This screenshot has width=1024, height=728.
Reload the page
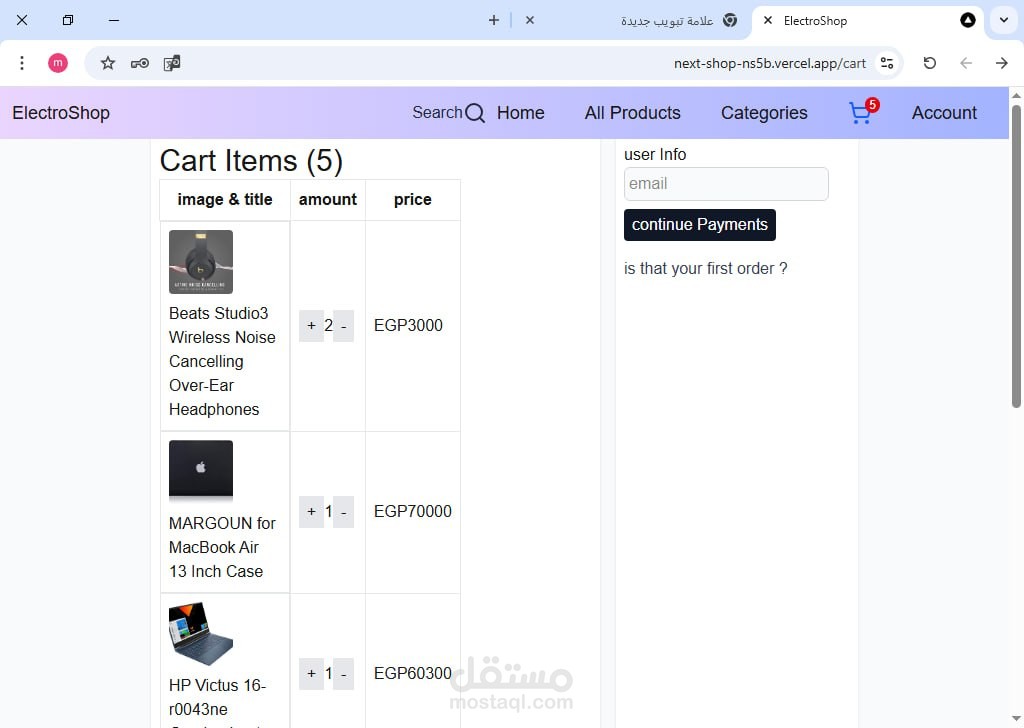(930, 63)
